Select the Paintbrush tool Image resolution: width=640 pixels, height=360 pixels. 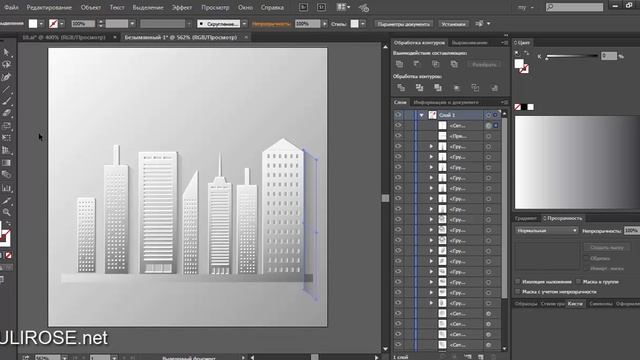click(x=6, y=102)
